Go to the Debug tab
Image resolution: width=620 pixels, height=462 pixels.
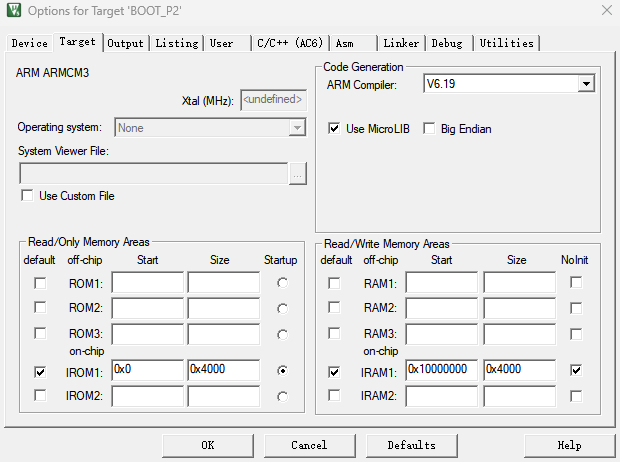point(447,43)
